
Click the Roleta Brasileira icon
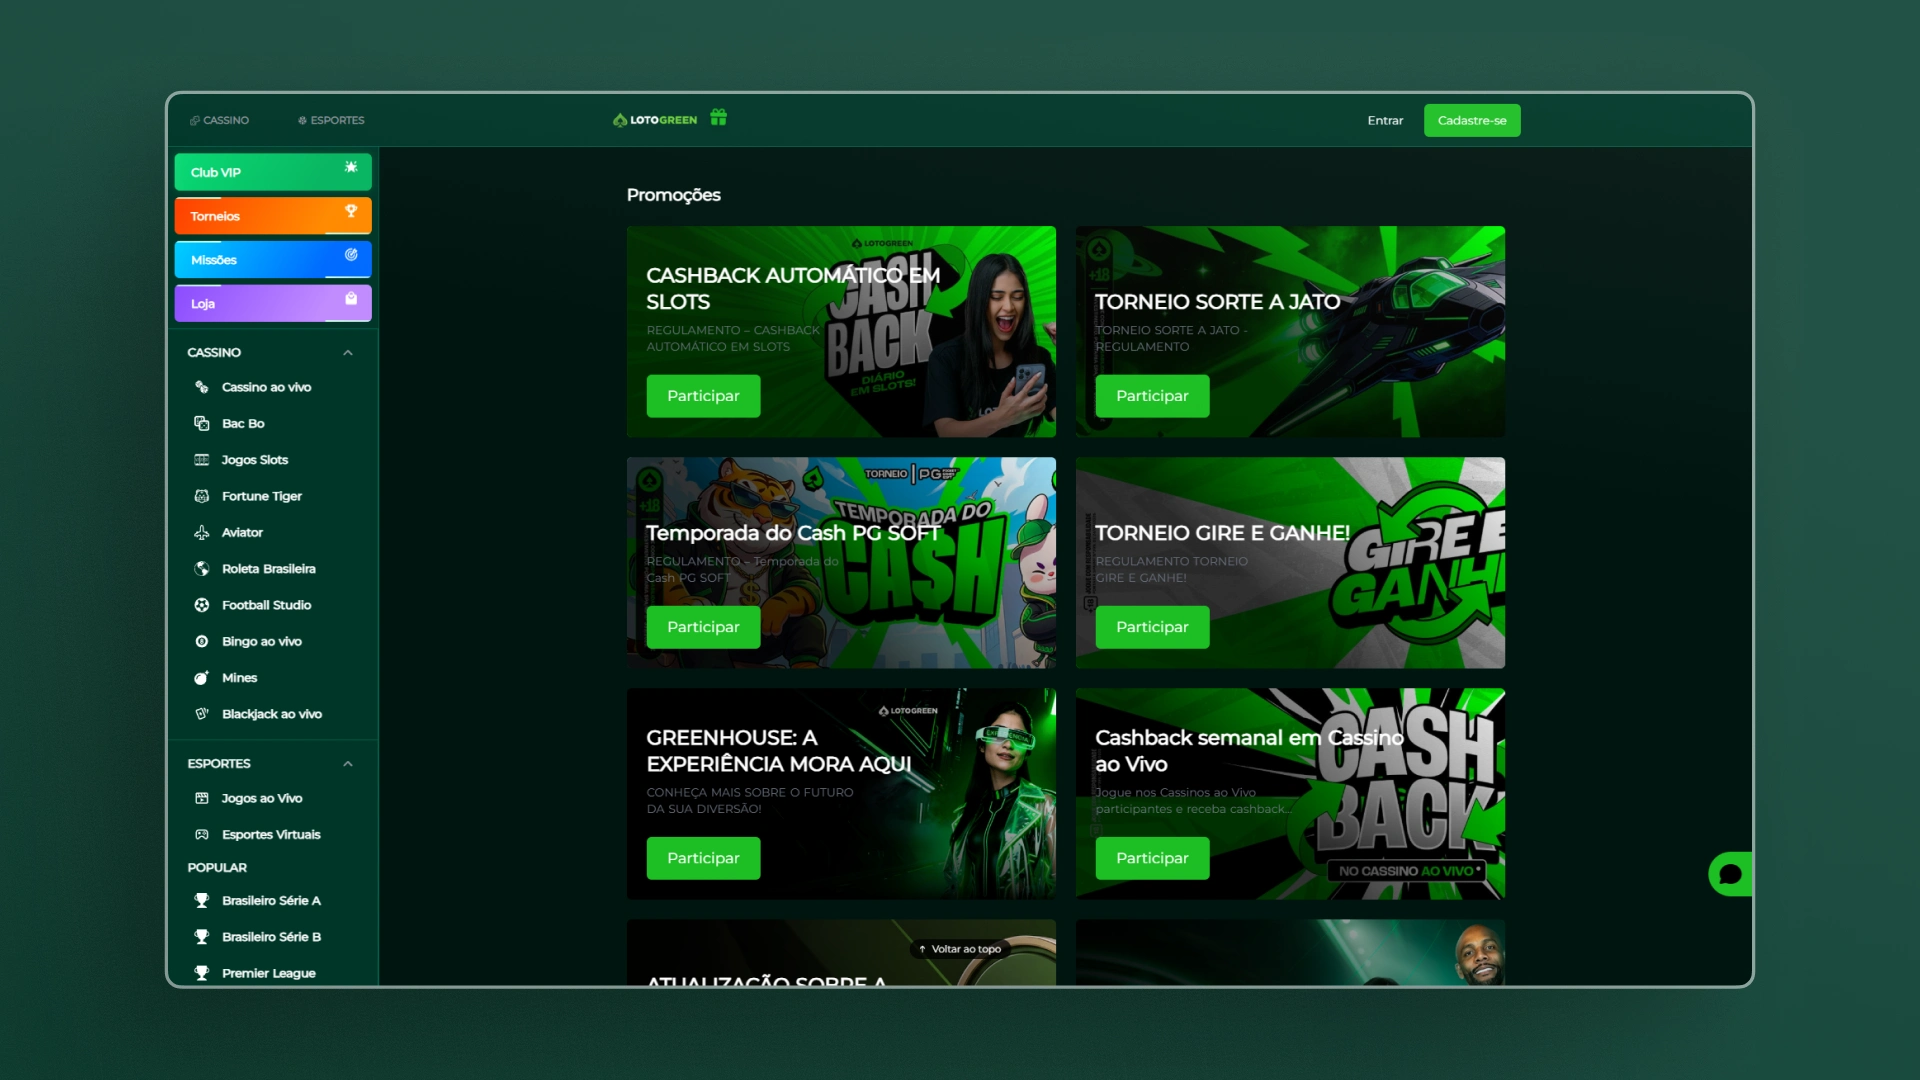pyautogui.click(x=201, y=569)
